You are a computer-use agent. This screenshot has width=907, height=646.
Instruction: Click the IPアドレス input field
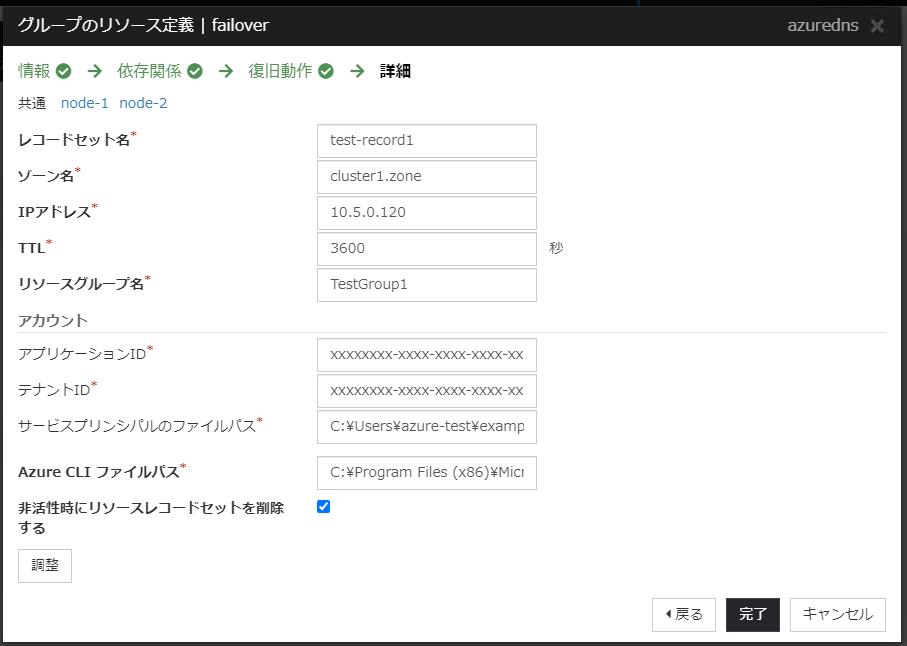click(426, 213)
